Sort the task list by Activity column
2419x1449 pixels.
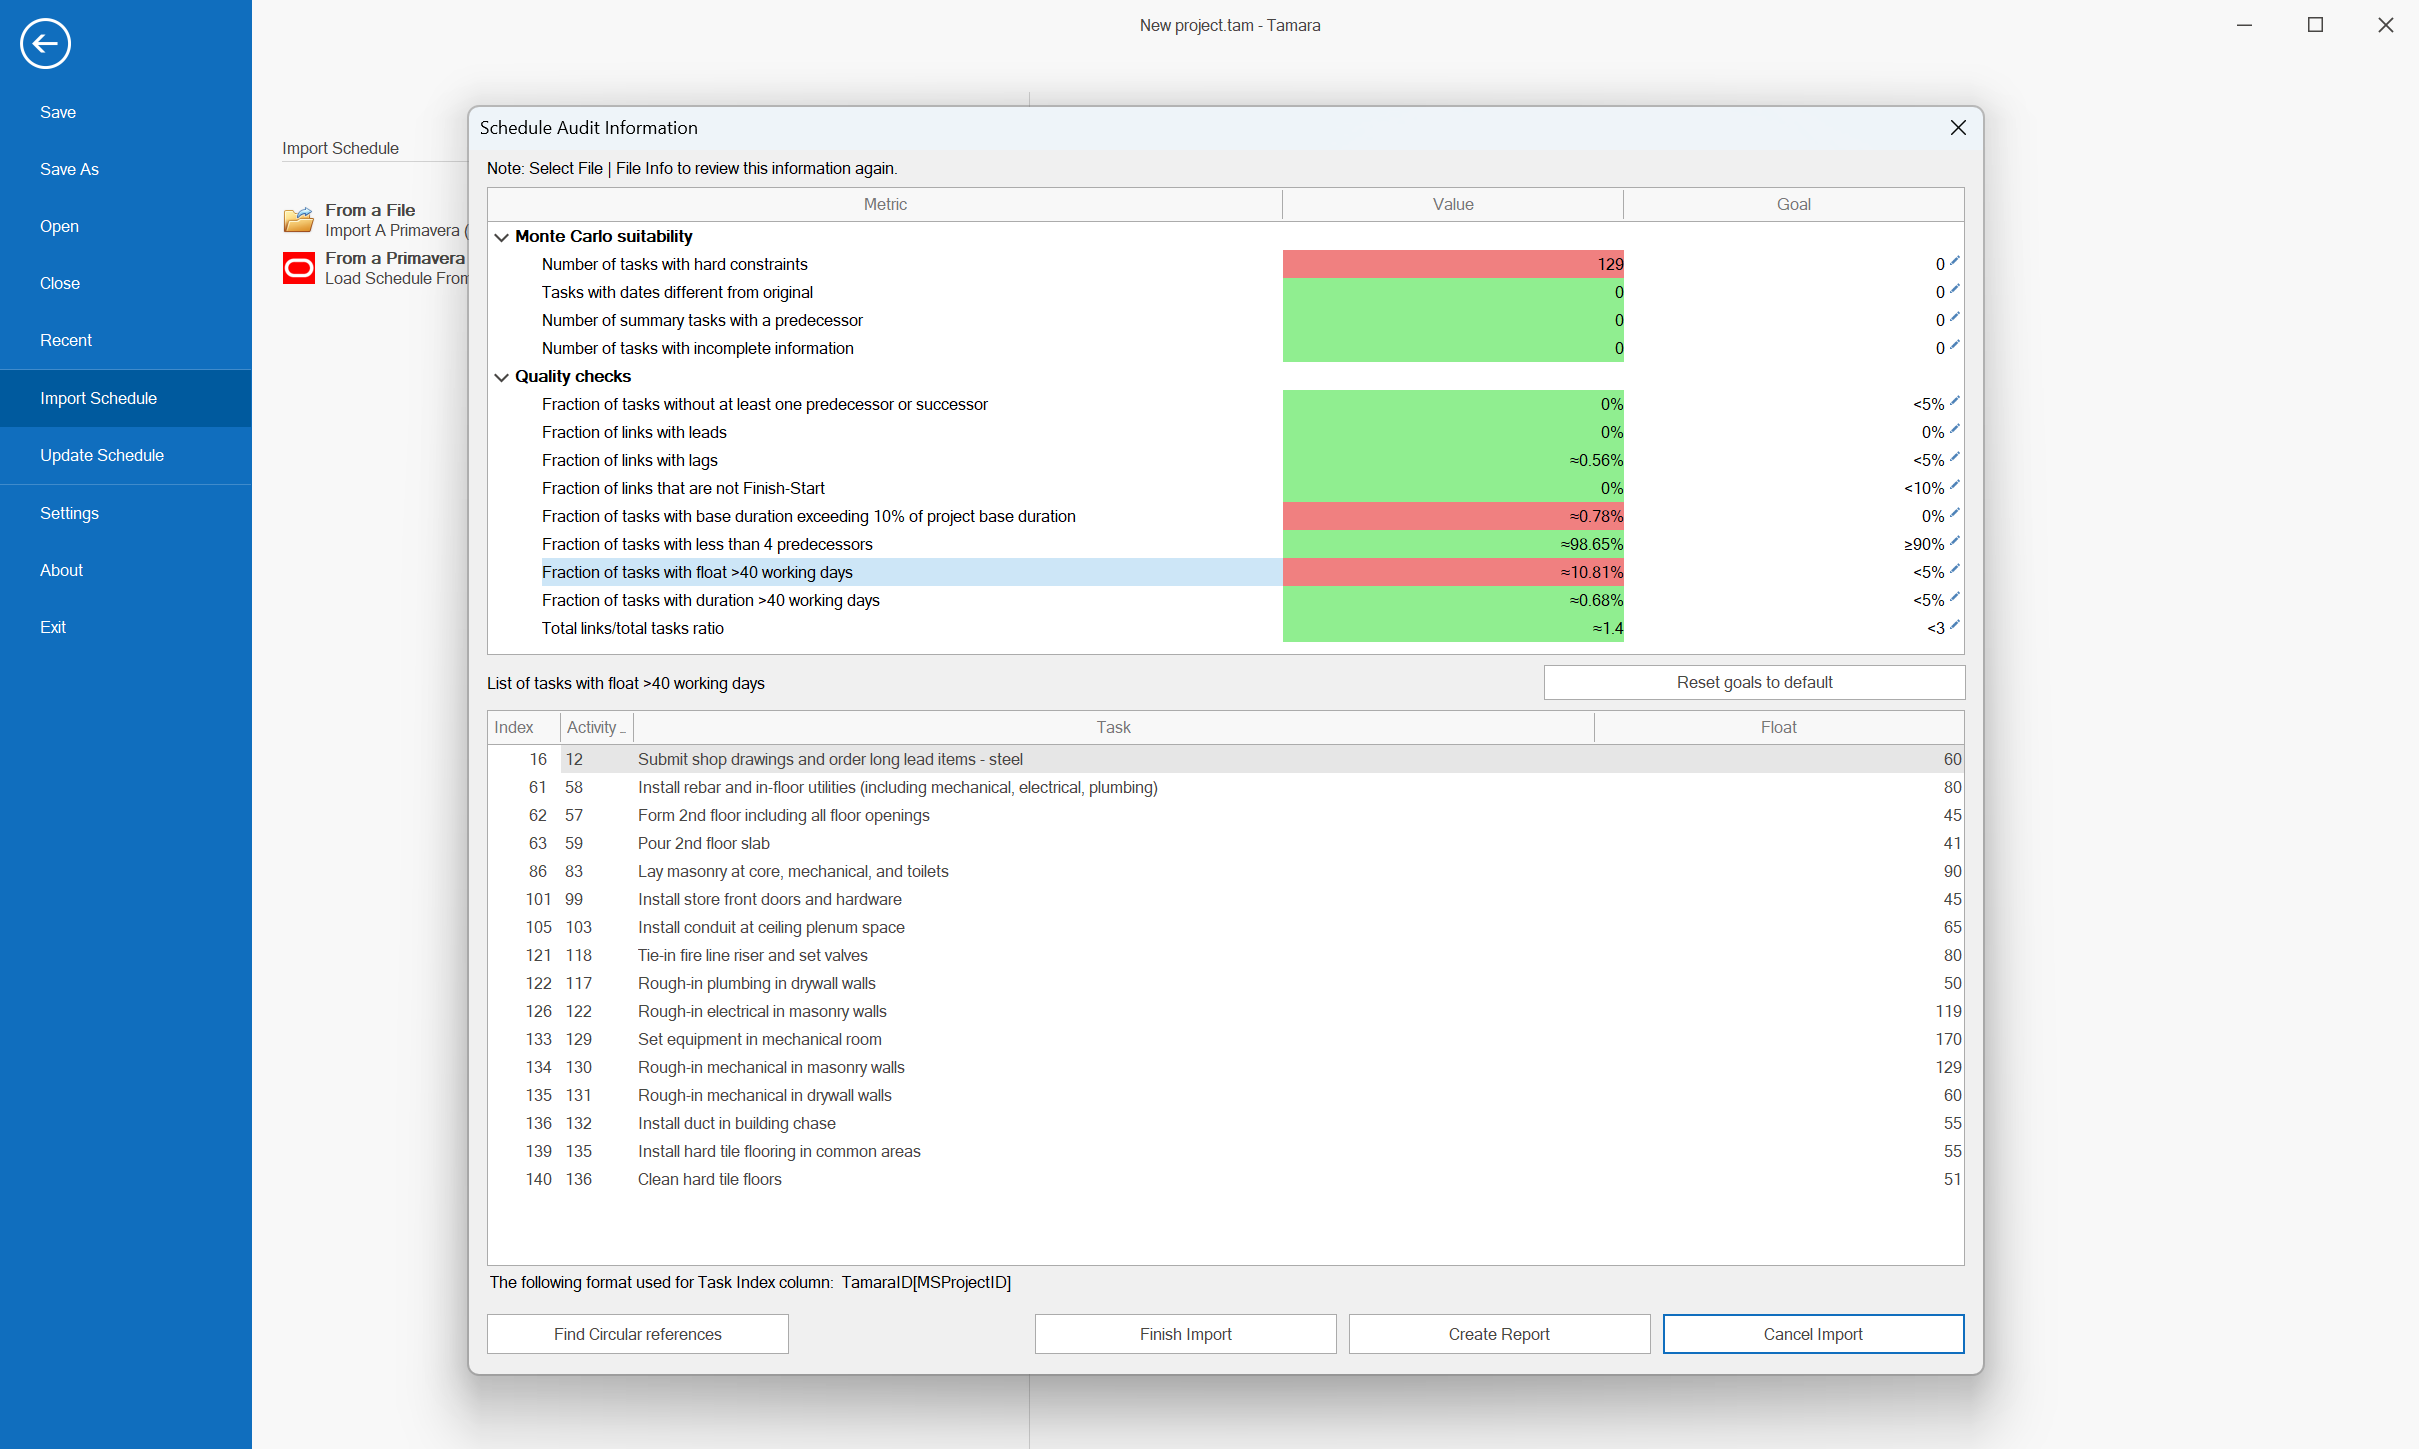[x=593, y=727]
